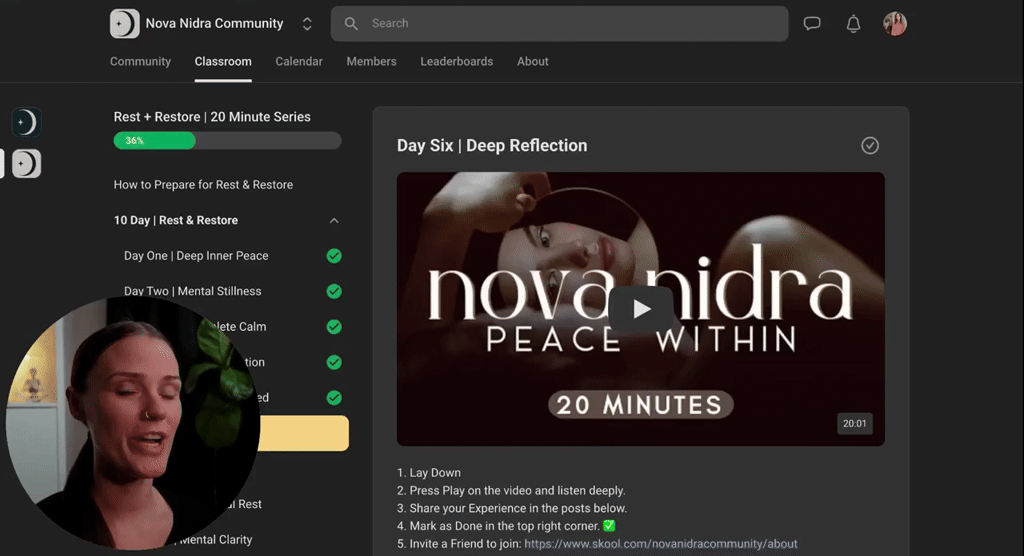This screenshot has width=1024, height=556.
Task: Click the 20:01 video duration badge
Action: pyautogui.click(x=854, y=423)
